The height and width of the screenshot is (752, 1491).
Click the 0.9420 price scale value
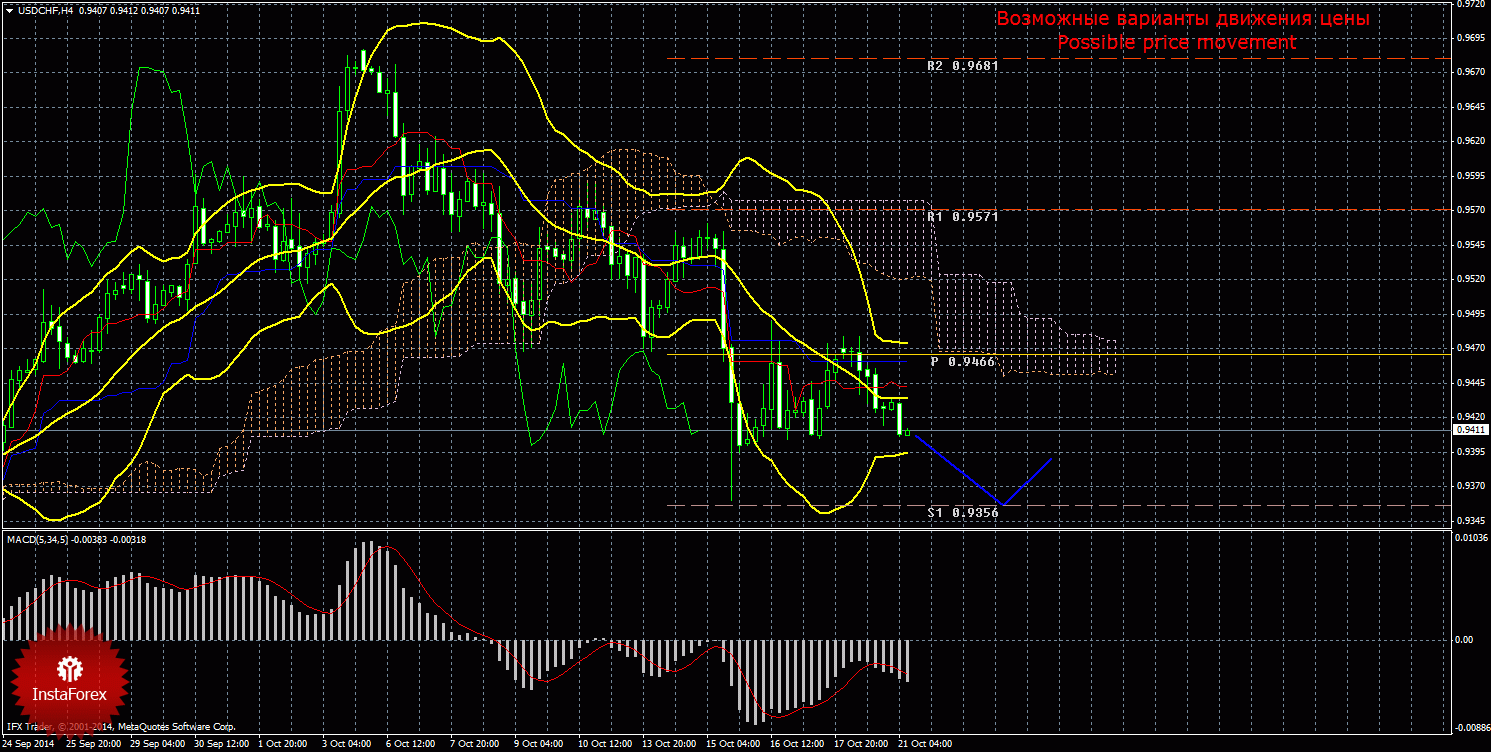pos(1470,417)
